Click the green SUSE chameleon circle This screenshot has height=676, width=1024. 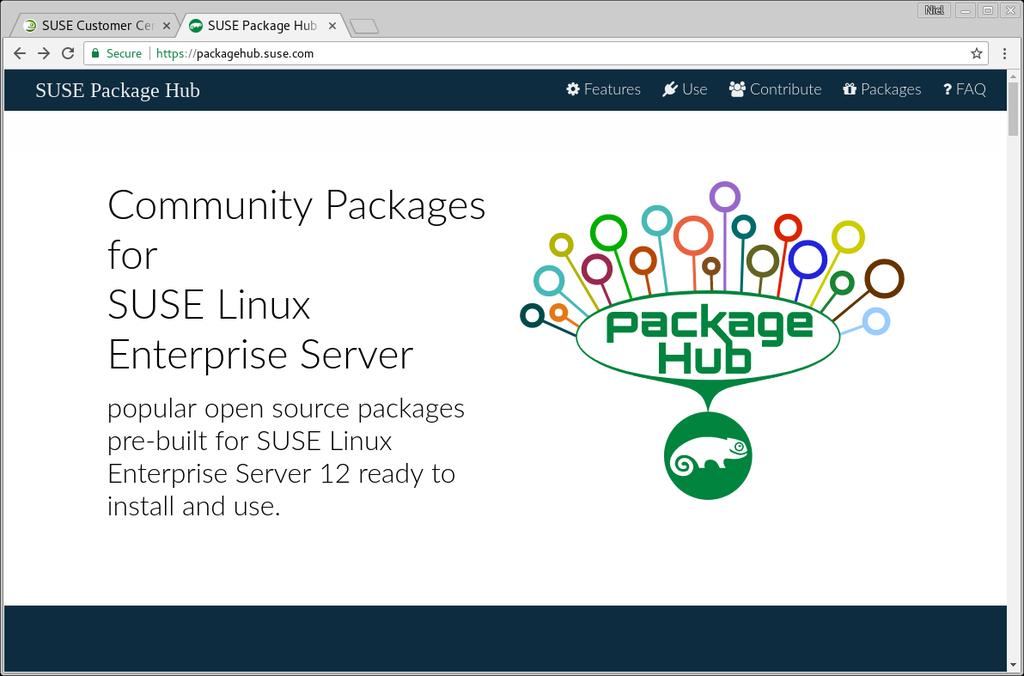(708, 456)
